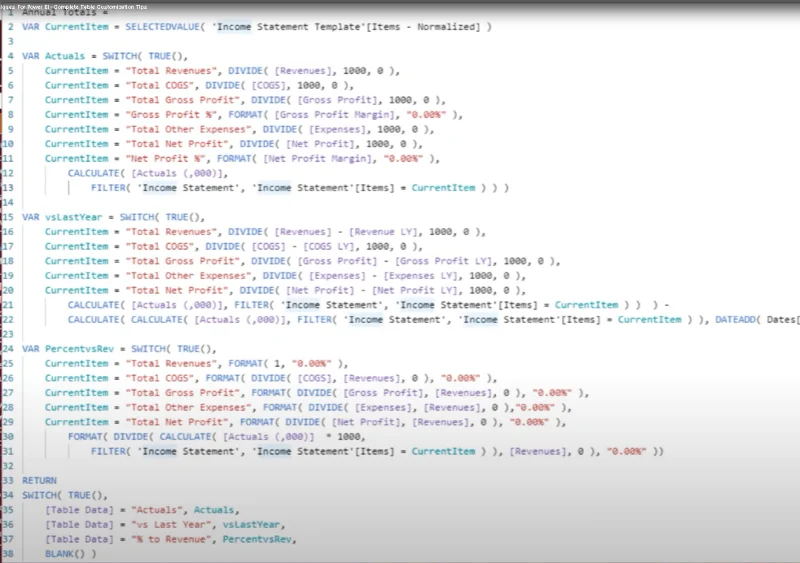800x563 pixels.
Task: Click the "% to Revenue" string
Action: point(171,539)
